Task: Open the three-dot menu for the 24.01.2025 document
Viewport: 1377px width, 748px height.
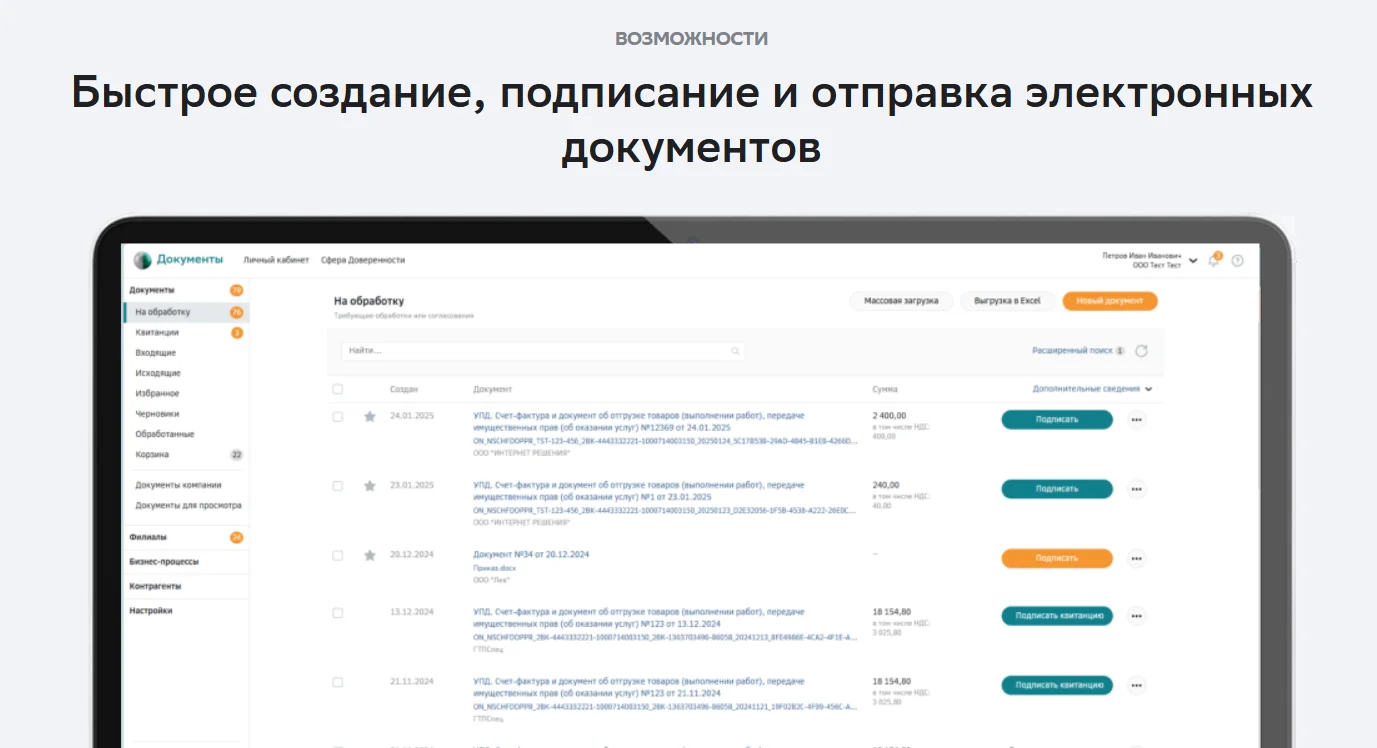Action: (x=1136, y=420)
